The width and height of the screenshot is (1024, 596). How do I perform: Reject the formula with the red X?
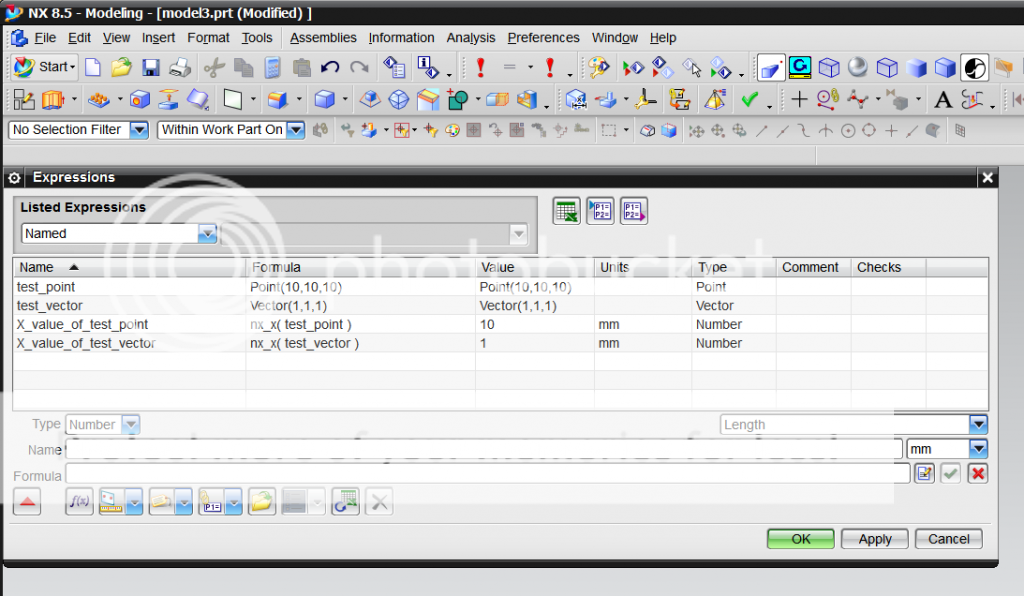[978, 473]
